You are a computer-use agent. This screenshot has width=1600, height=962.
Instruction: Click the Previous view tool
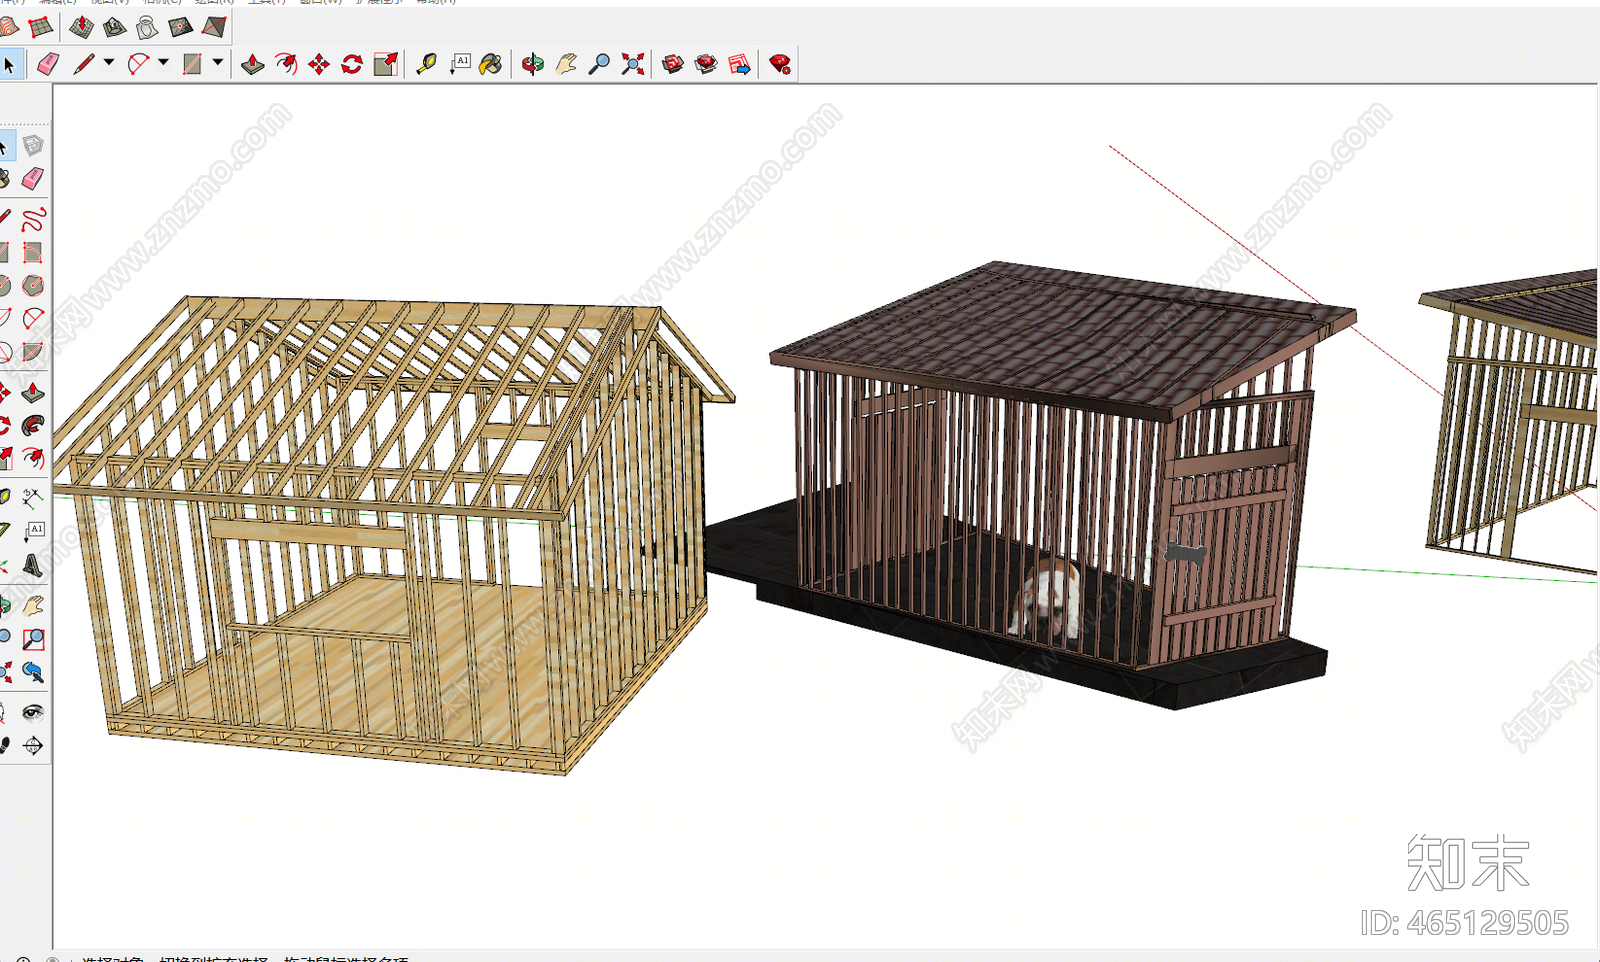[x=33, y=672]
